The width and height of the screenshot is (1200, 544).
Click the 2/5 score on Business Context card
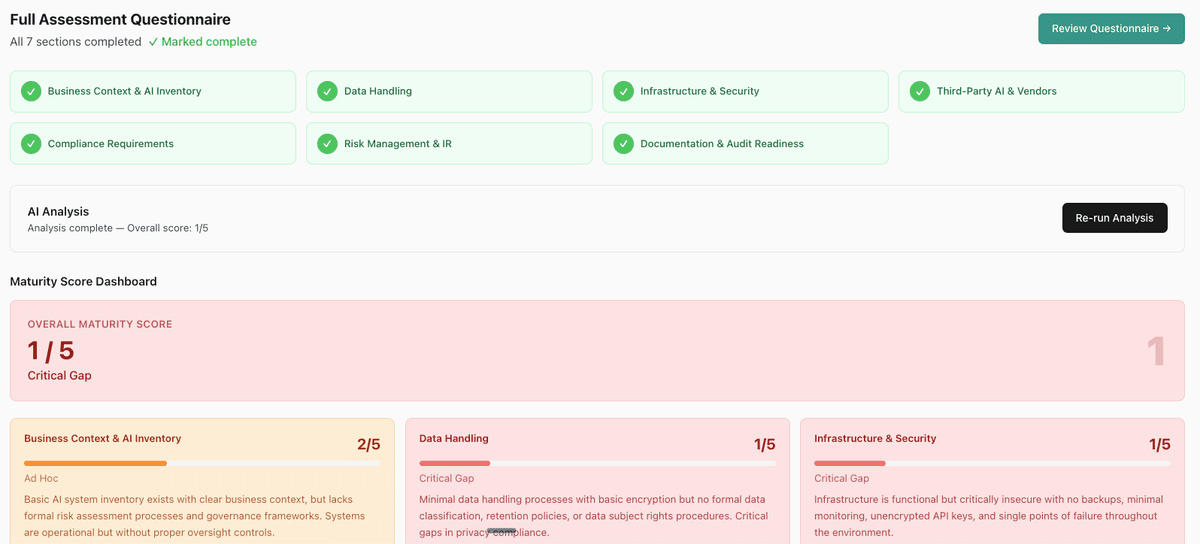click(368, 444)
